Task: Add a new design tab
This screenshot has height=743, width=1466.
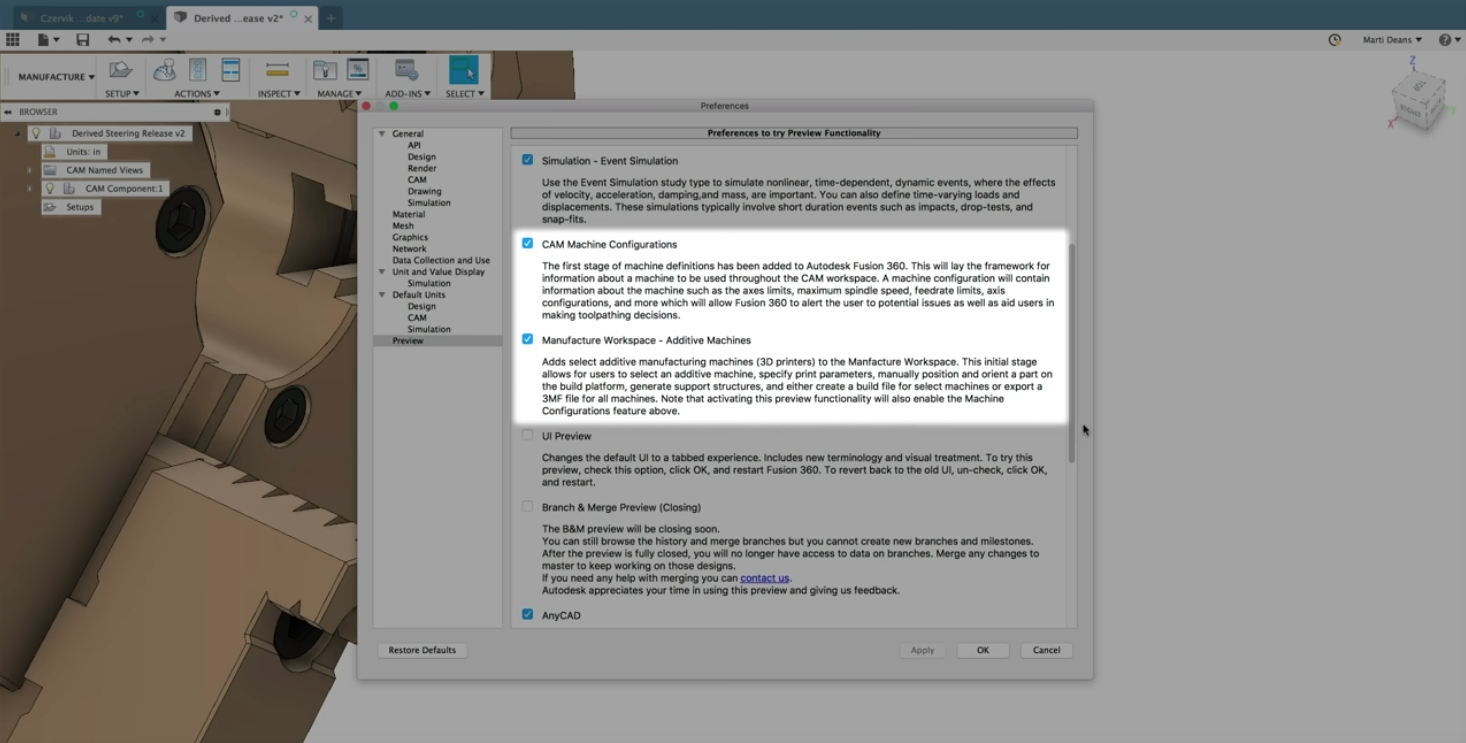Action: click(331, 18)
